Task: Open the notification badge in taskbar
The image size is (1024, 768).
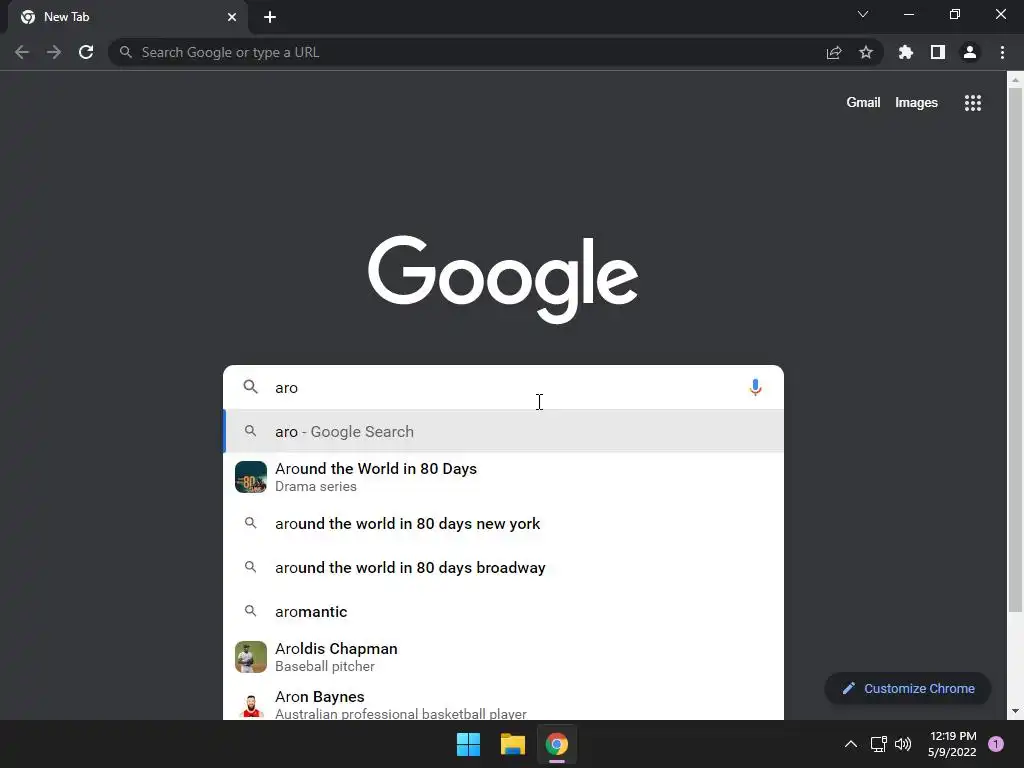Action: click(x=996, y=744)
